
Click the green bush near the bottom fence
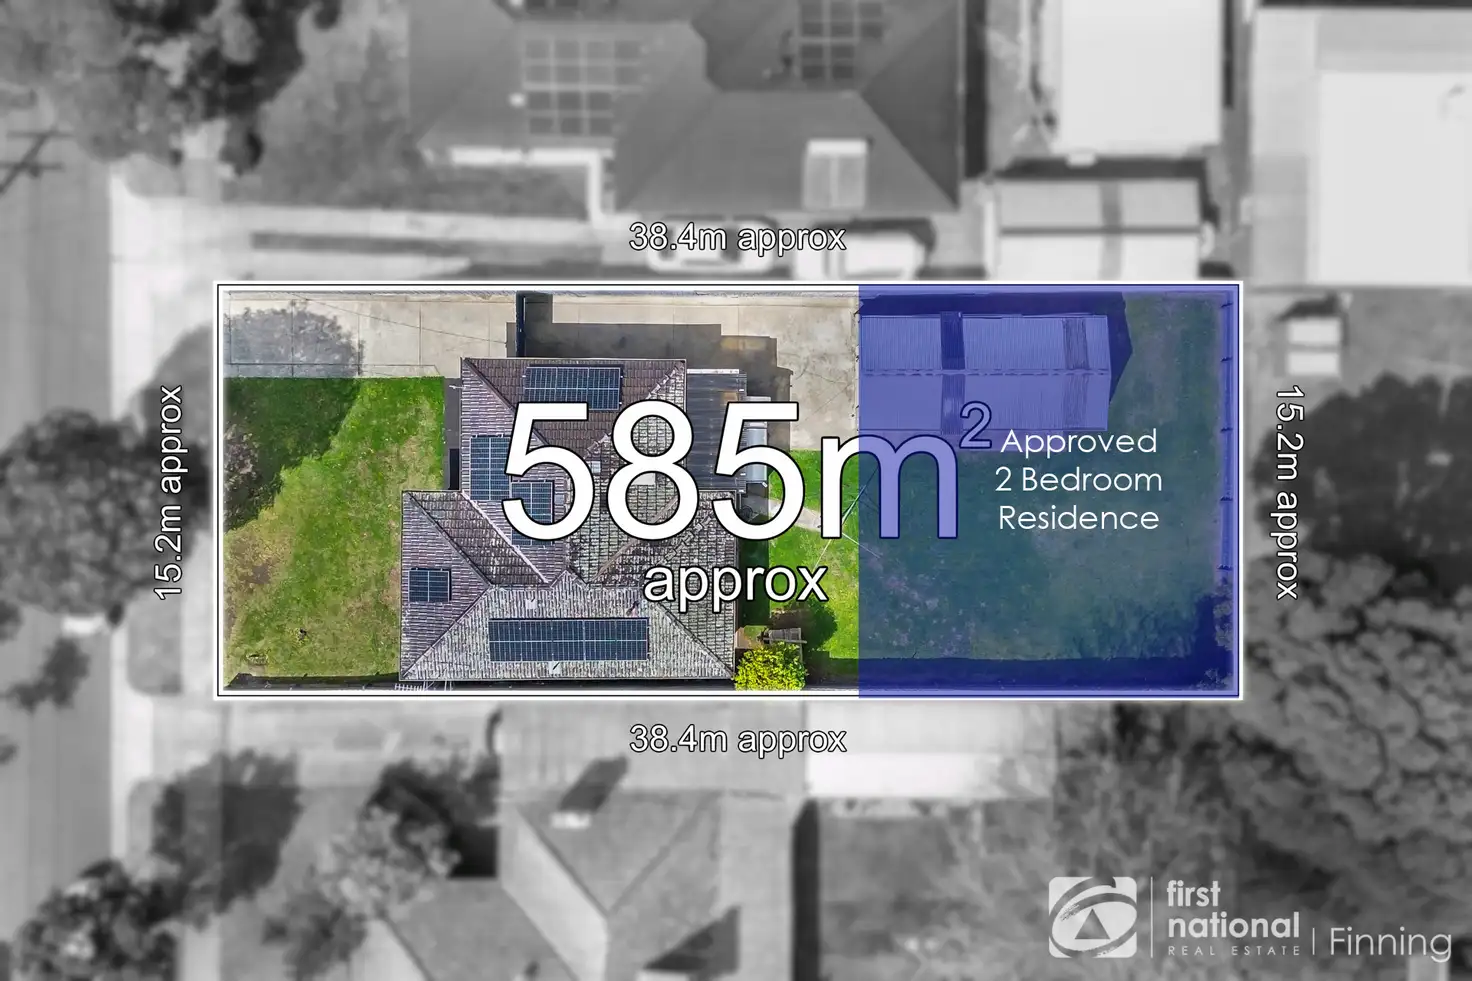pyautogui.click(x=770, y=667)
